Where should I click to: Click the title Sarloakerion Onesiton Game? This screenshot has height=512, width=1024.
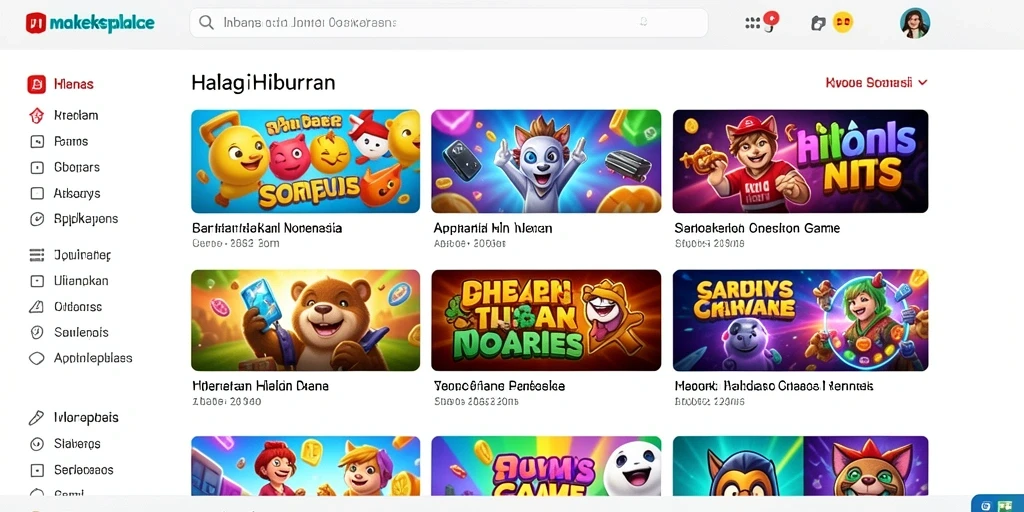(x=757, y=229)
